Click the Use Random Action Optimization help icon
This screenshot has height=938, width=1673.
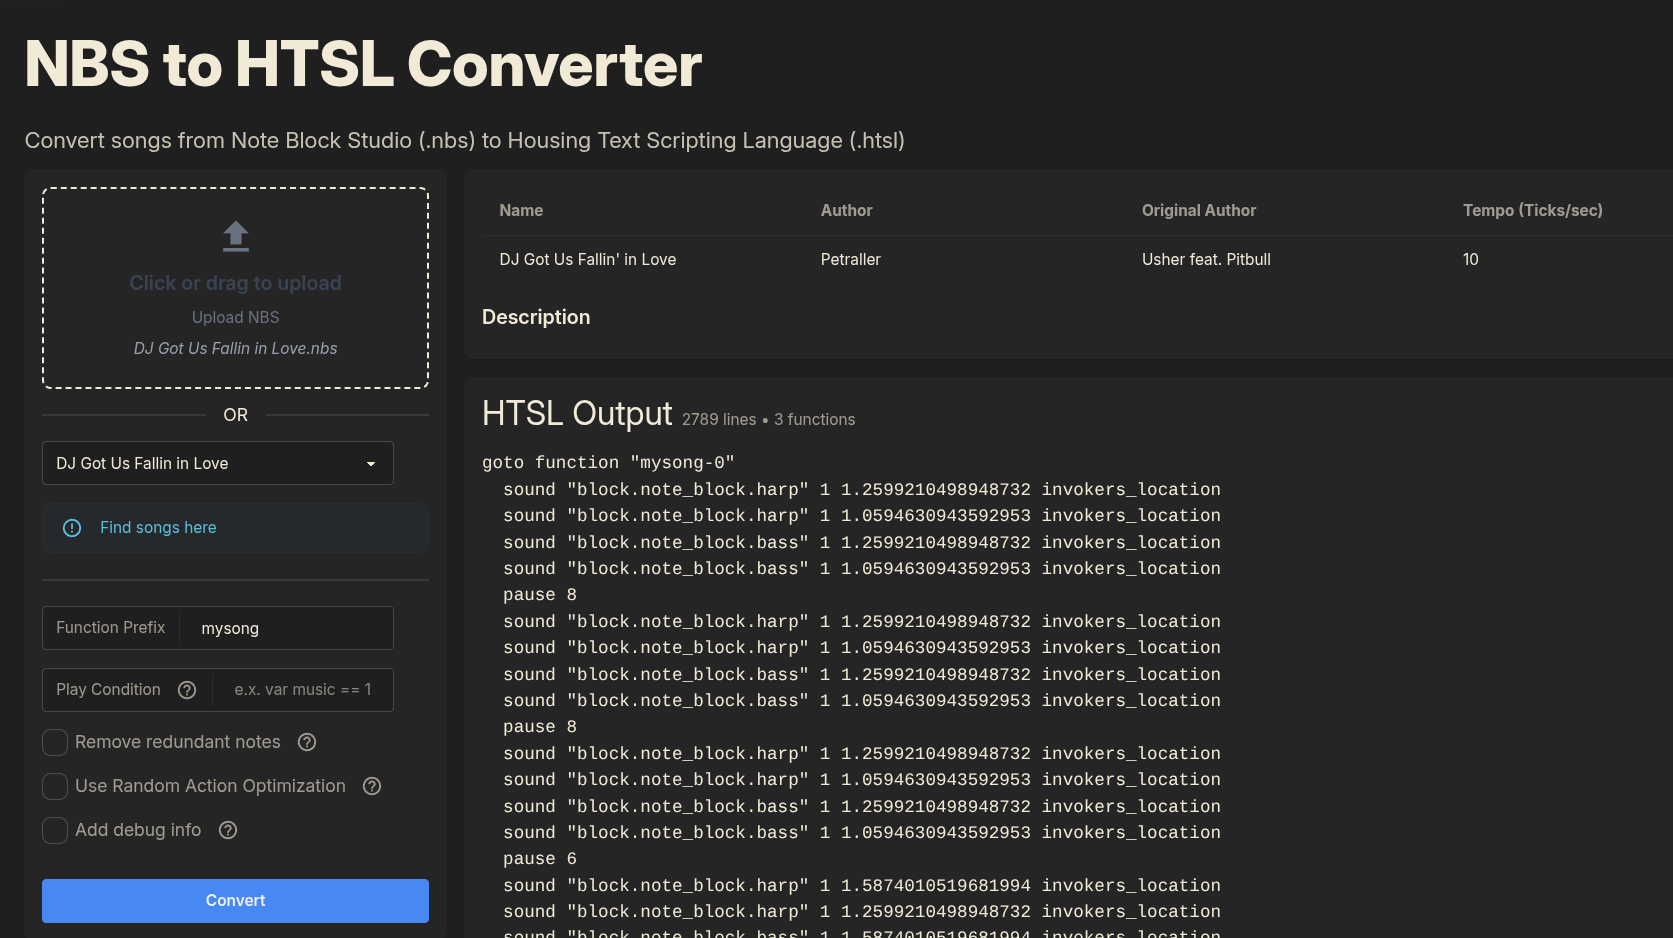tap(371, 786)
